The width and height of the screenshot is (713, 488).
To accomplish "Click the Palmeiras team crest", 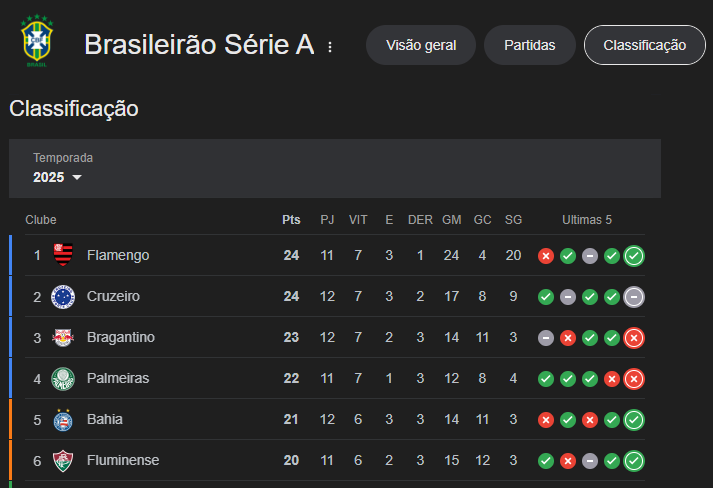I will 63,378.
